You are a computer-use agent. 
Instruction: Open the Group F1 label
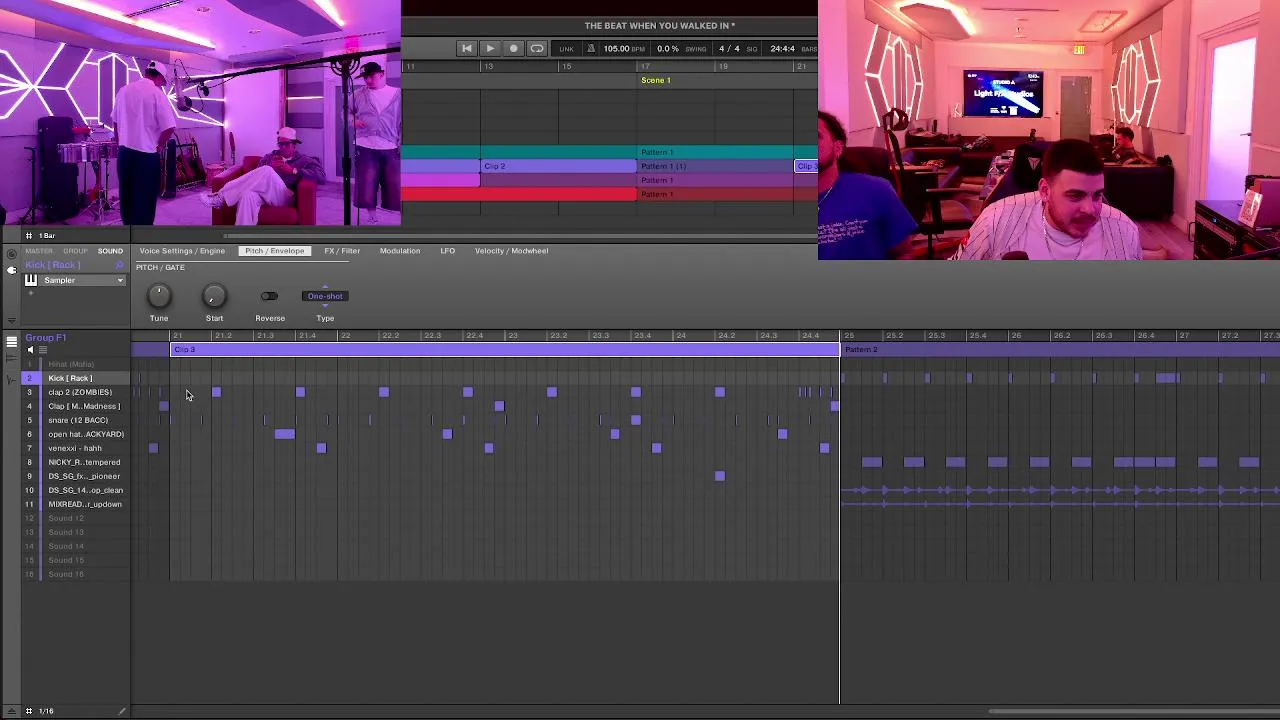pos(46,338)
